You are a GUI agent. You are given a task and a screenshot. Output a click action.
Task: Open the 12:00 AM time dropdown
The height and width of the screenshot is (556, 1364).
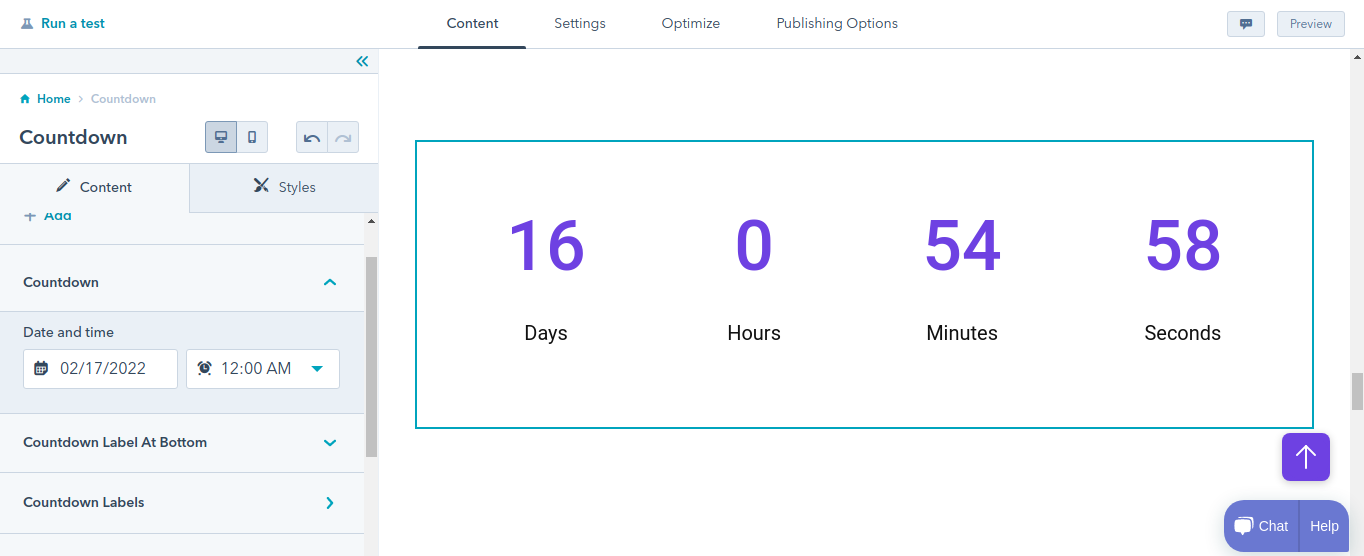[317, 368]
